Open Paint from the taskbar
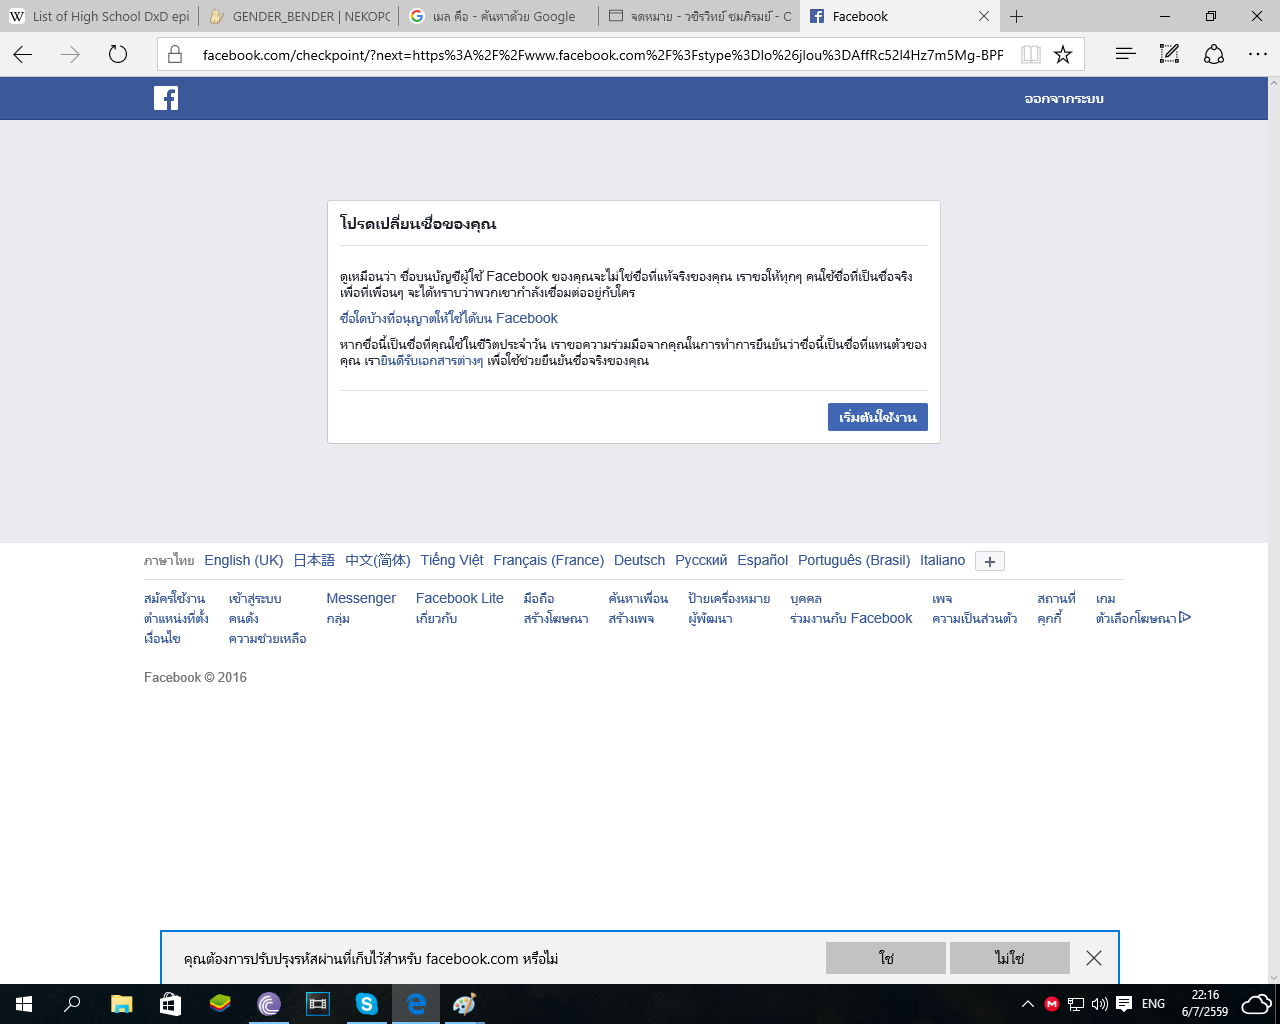 tap(465, 1004)
